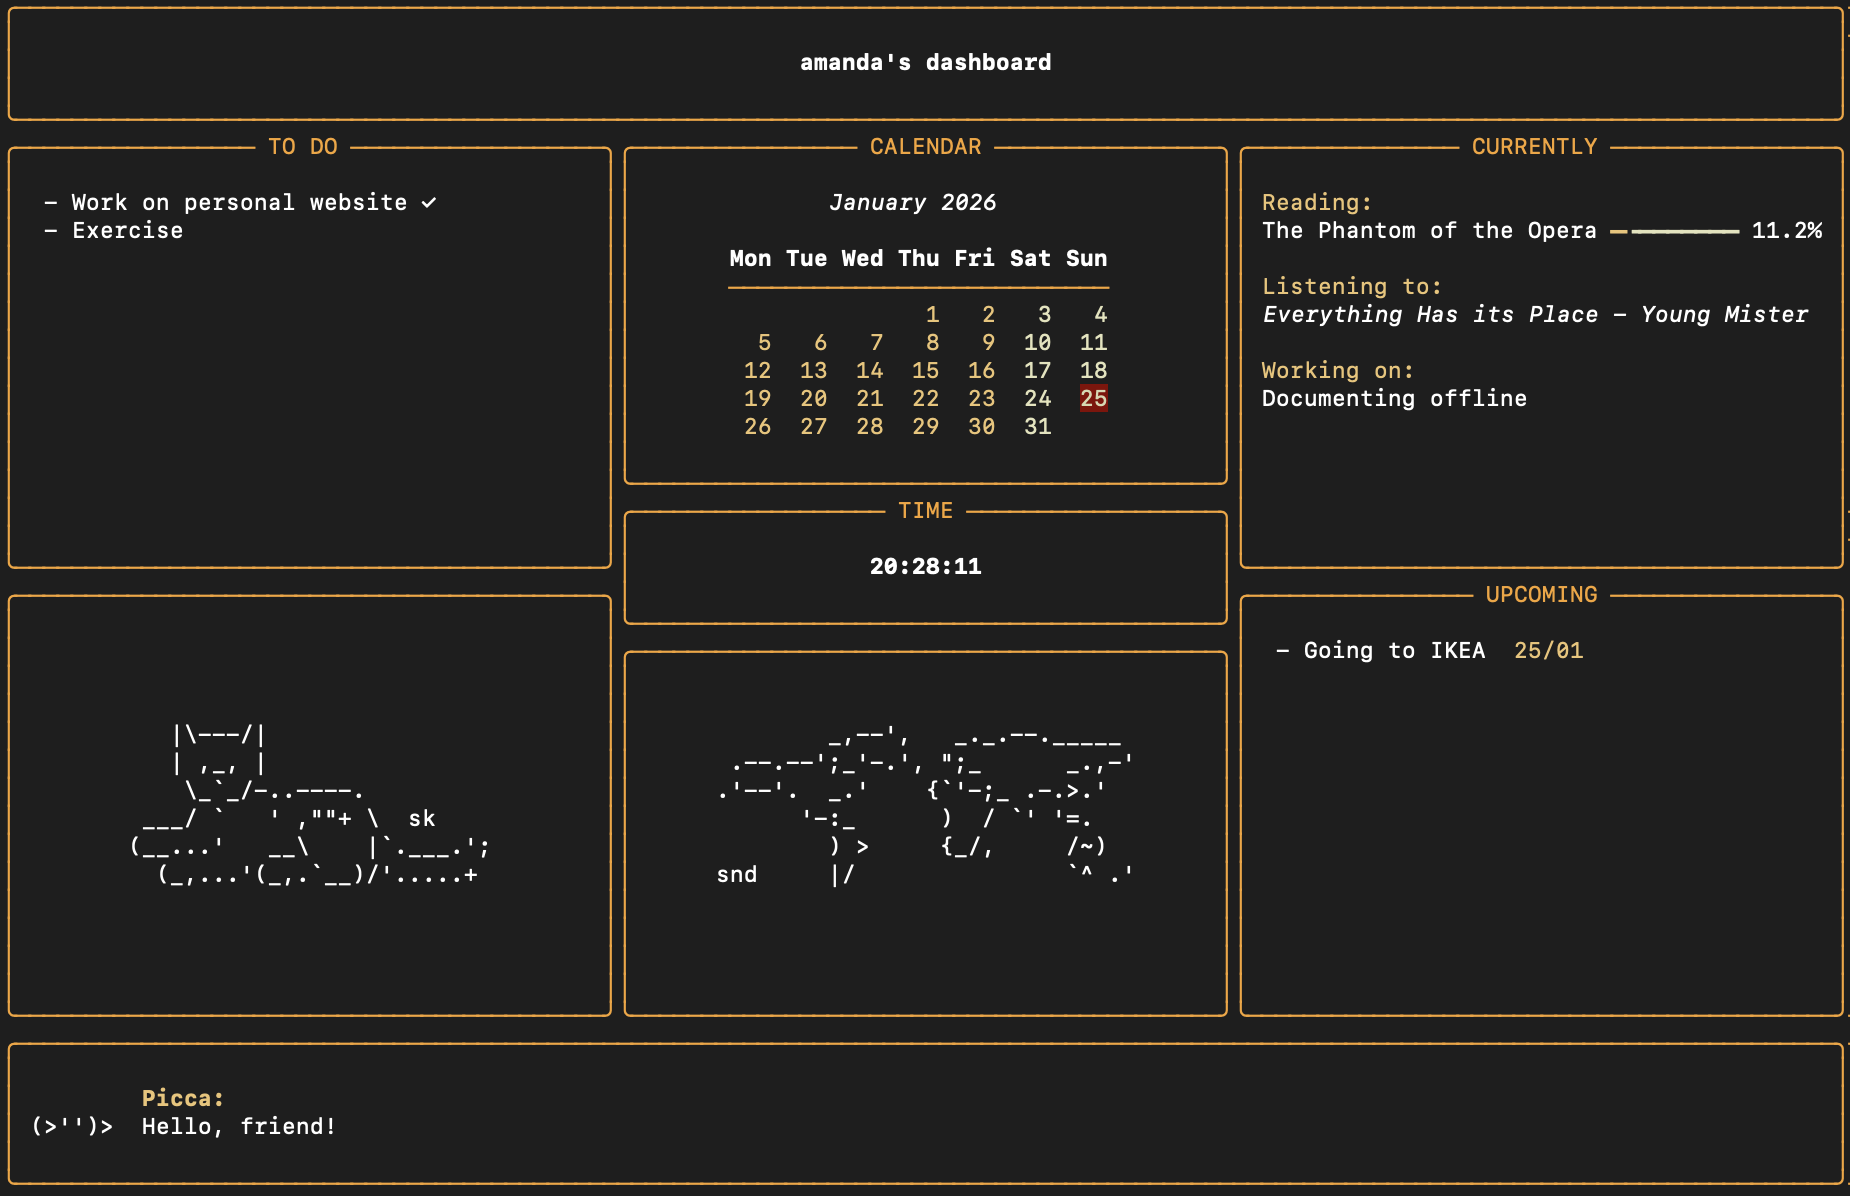Click the checkmark beside personal website task
The height and width of the screenshot is (1196, 1850).
(x=429, y=203)
